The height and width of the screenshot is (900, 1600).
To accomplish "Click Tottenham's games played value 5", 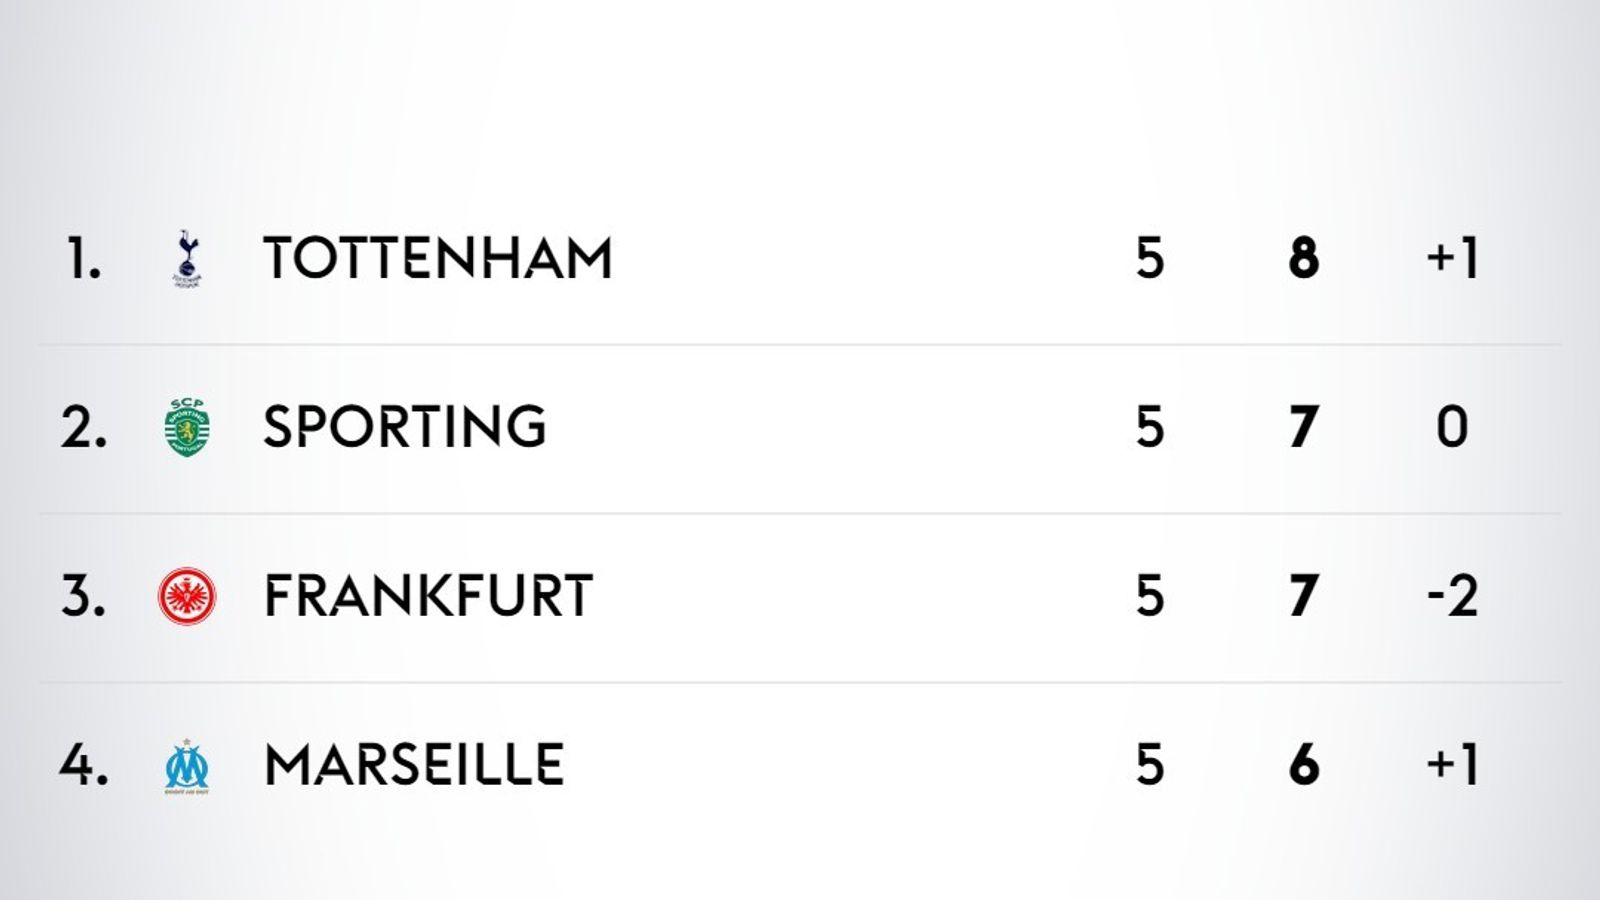I will tap(1150, 258).
